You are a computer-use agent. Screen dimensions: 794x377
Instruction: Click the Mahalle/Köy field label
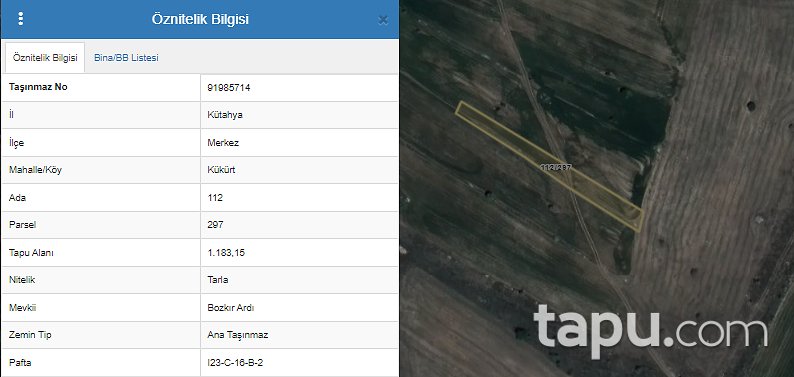[x=35, y=170]
